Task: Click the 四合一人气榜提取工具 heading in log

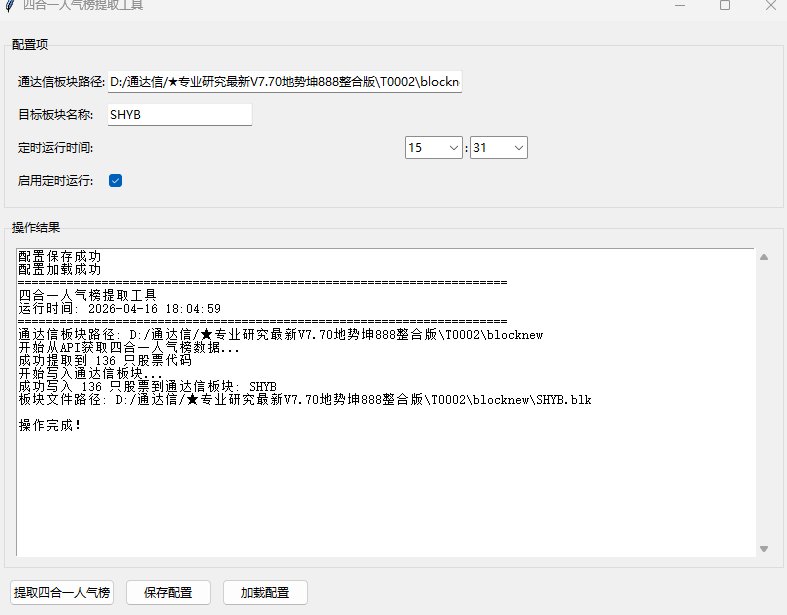Action: tap(87, 295)
